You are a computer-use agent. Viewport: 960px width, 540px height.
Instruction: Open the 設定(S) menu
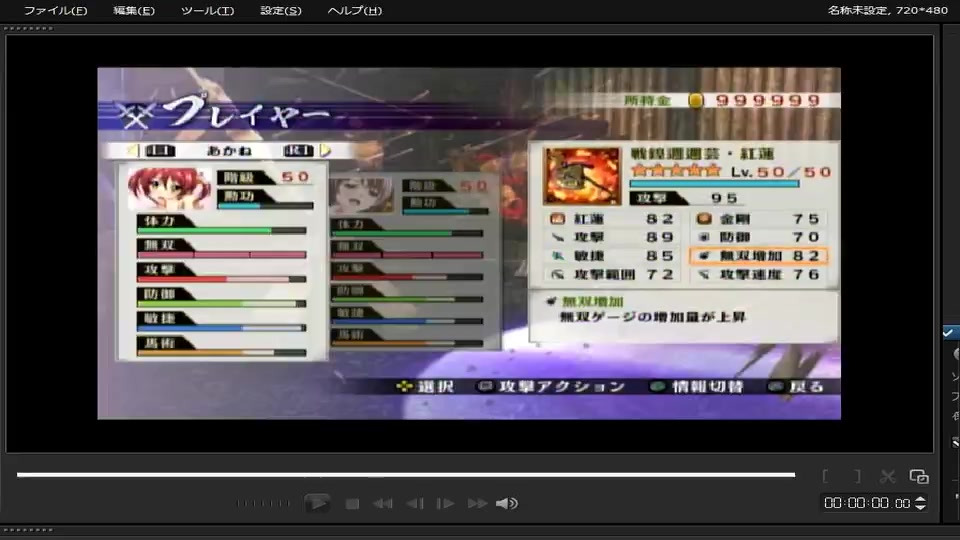[x=280, y=10]
